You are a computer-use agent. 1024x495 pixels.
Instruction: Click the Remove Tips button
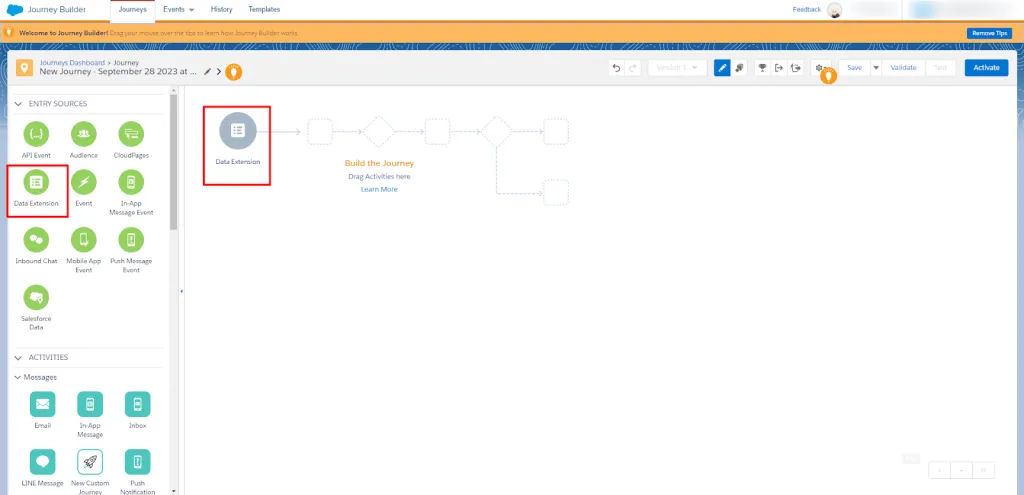tap(989, 33)
